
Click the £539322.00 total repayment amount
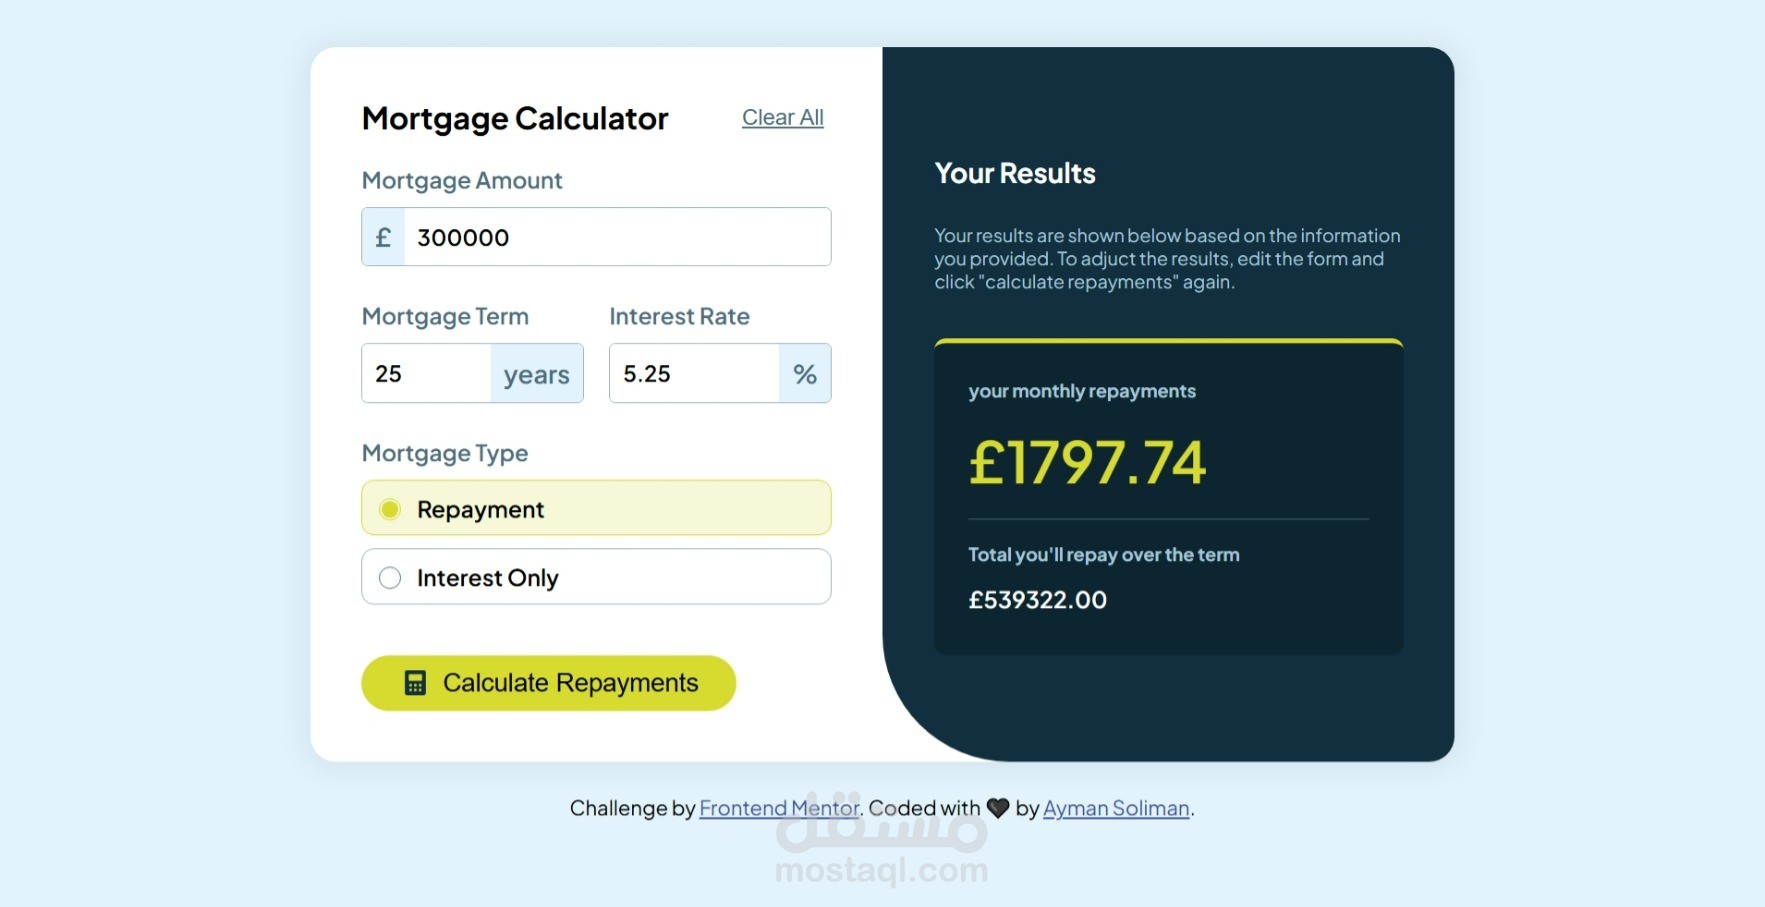[1038, 600]
